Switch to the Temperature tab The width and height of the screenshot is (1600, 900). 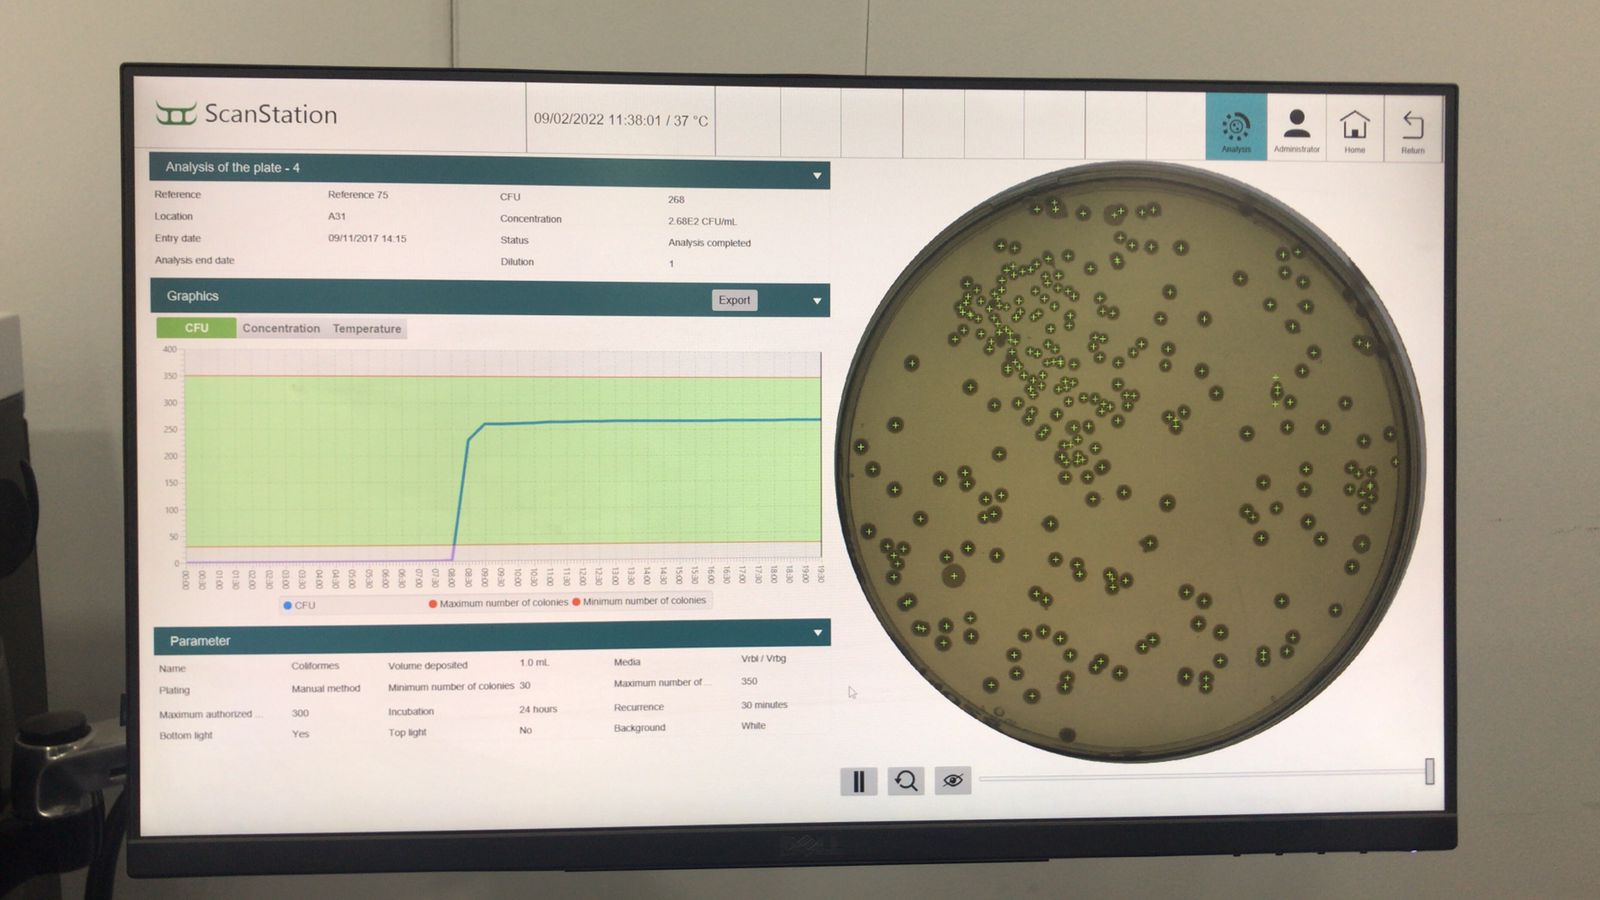point(366,329)
